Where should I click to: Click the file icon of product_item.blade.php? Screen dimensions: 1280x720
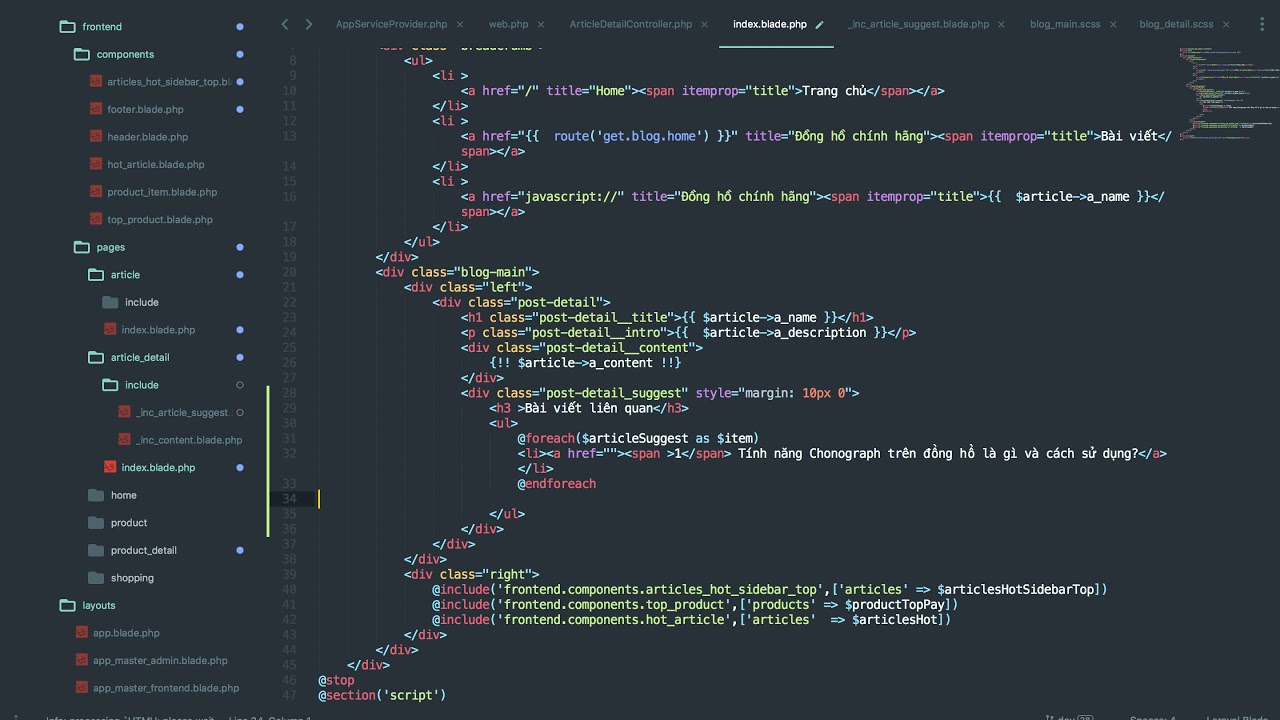96,192
